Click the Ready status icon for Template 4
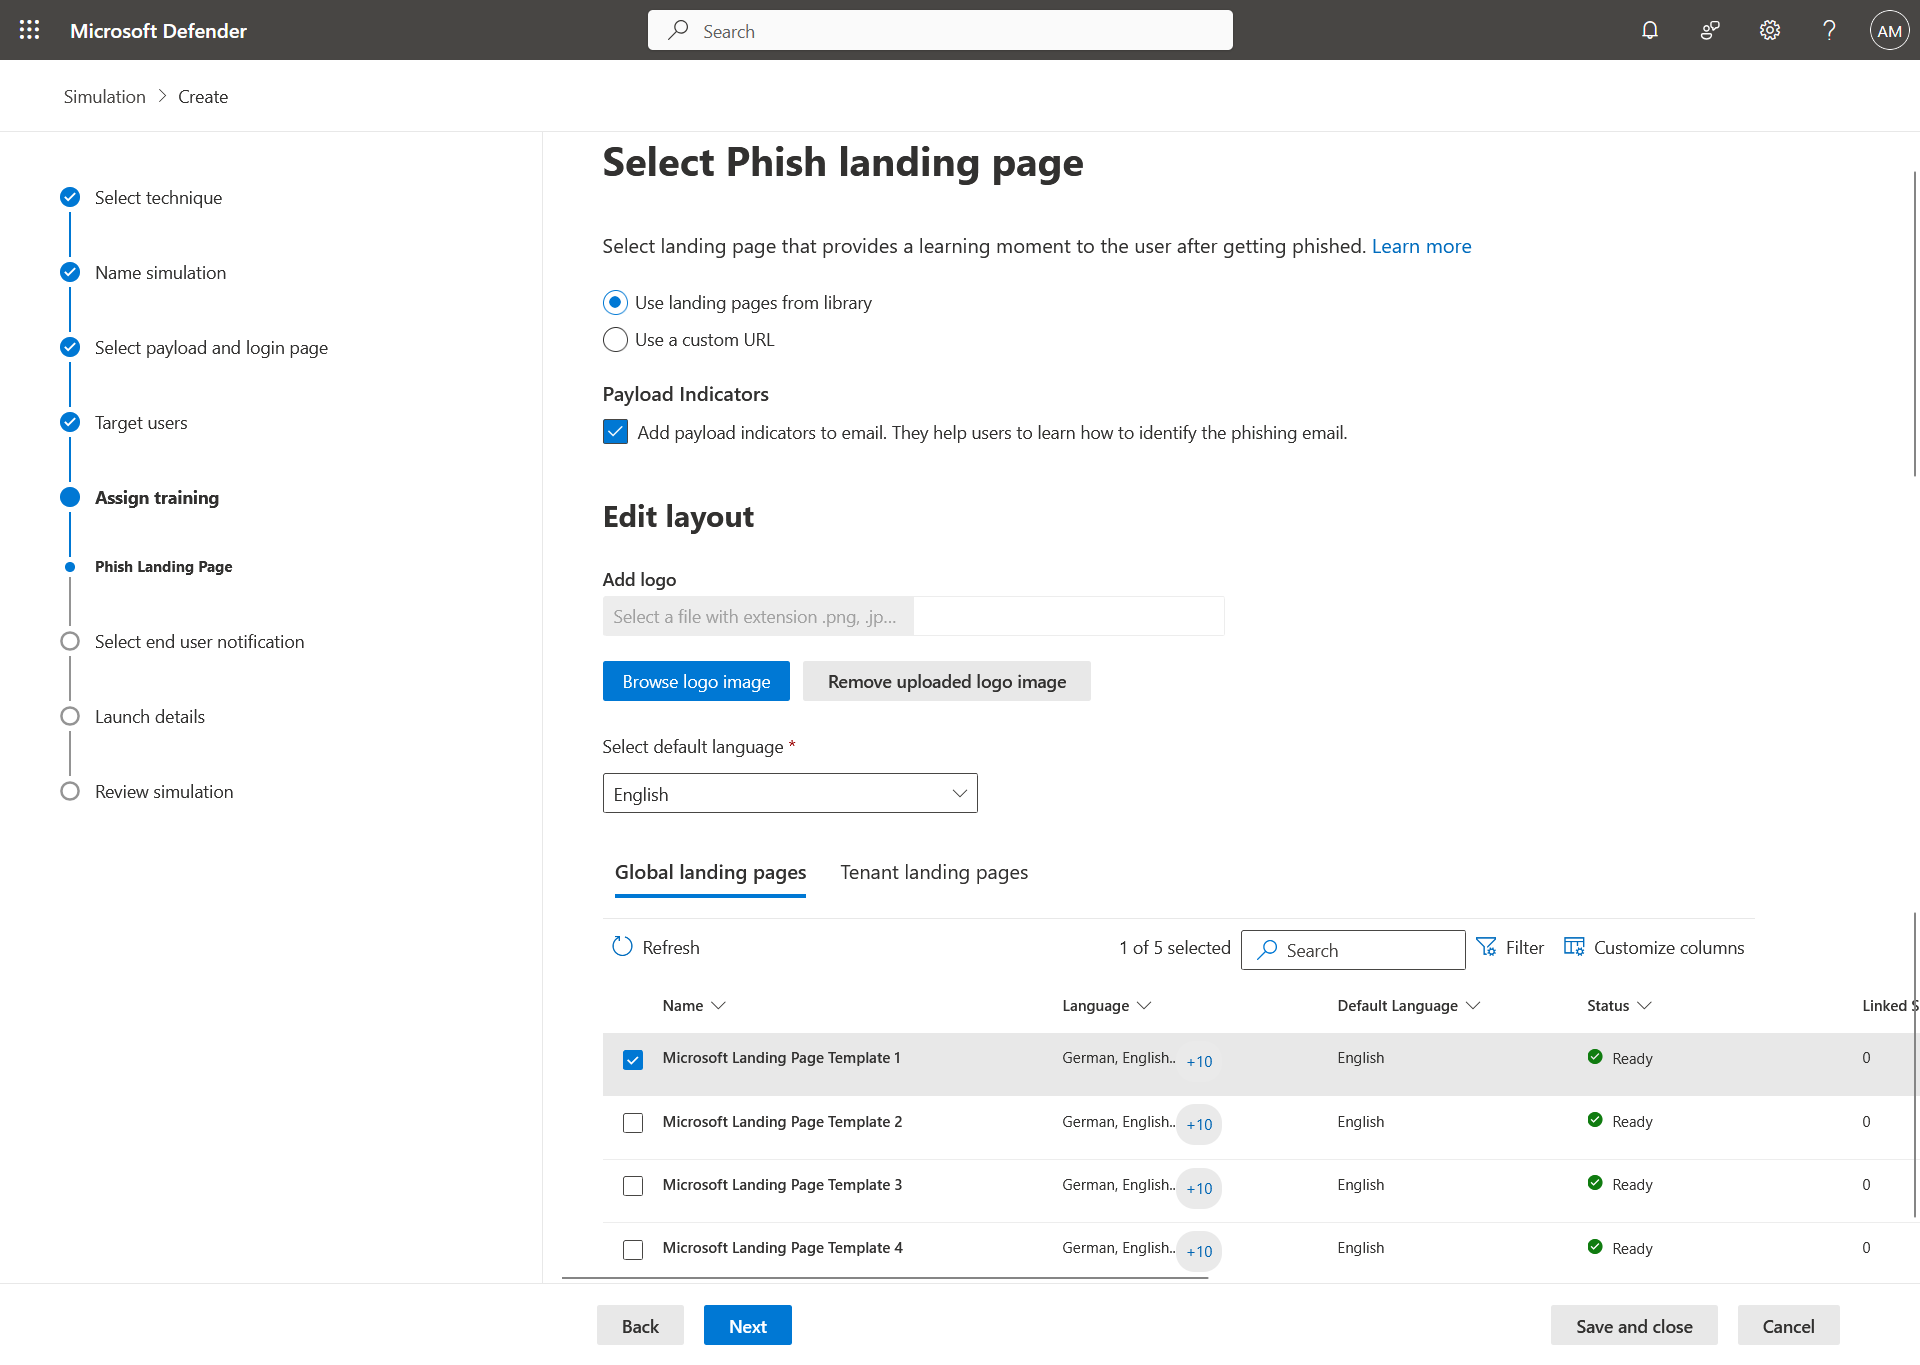 pos(1595,1247)
